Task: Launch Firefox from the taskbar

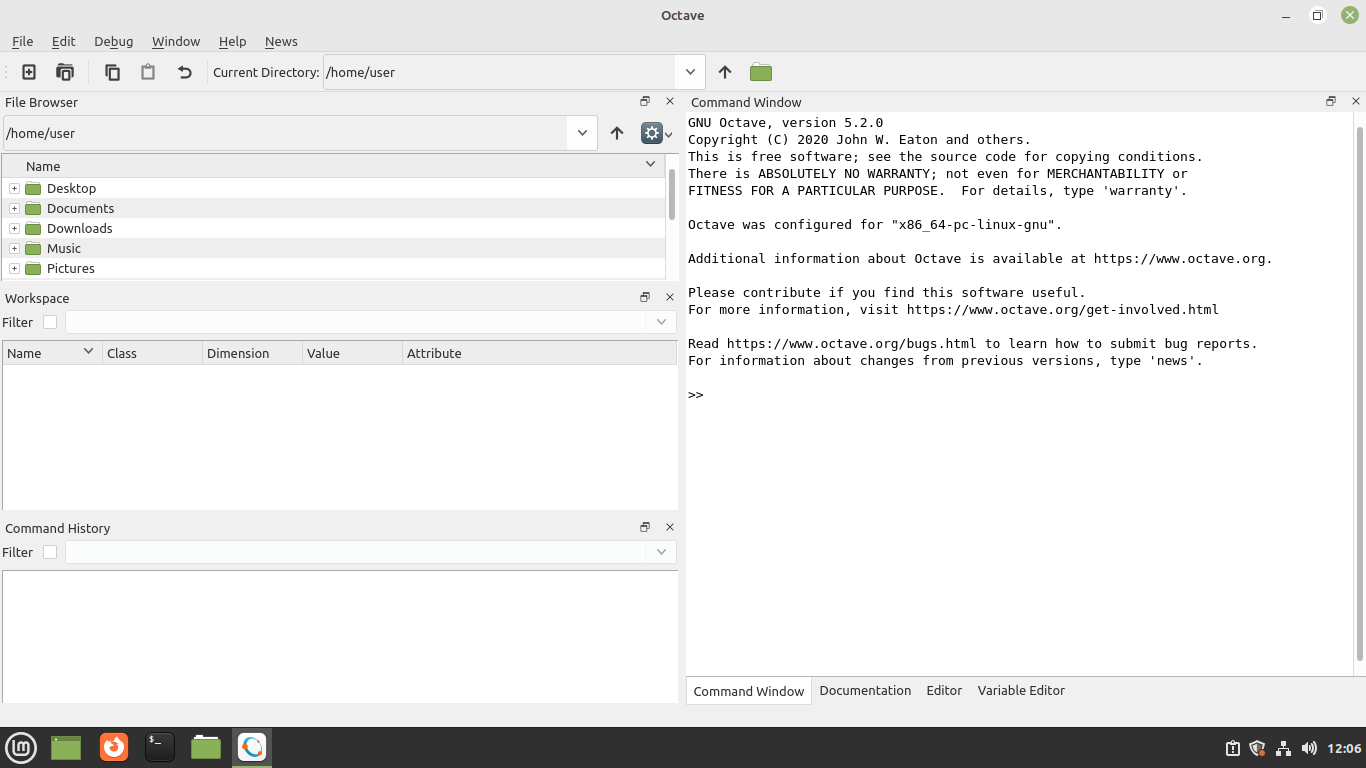Action: click(114, 747)
